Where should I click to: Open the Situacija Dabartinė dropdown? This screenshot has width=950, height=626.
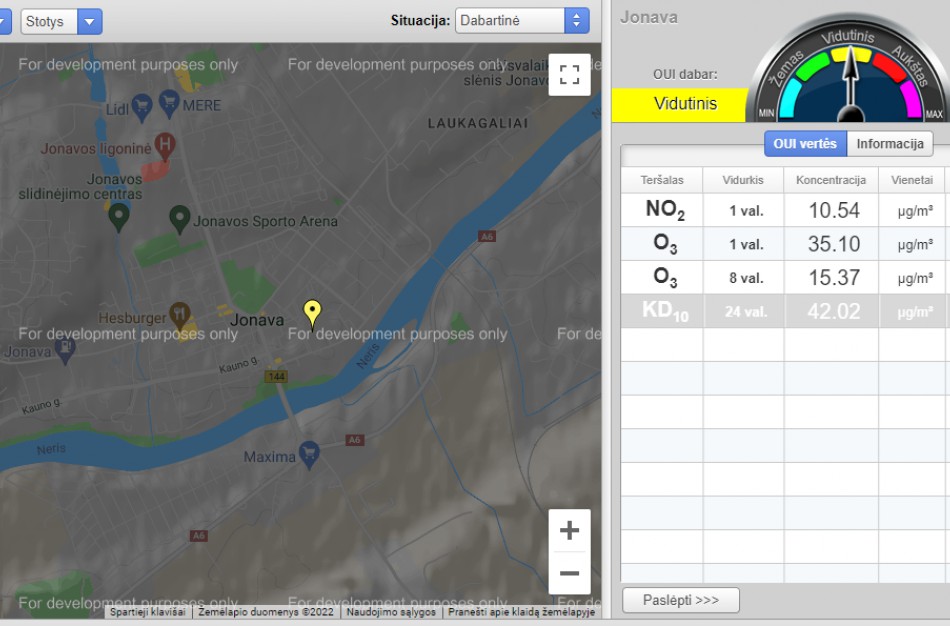tap(521, 21)
